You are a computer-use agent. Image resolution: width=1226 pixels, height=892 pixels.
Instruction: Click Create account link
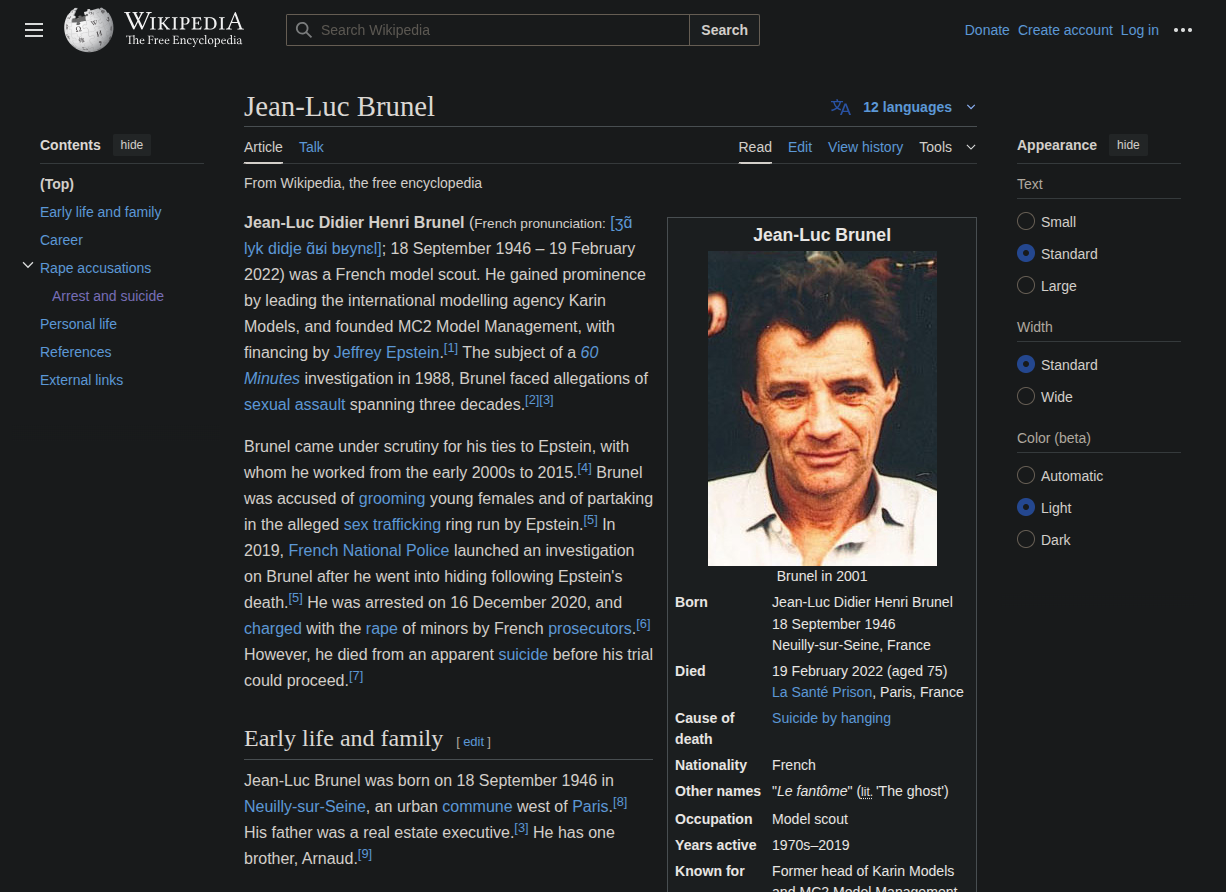1065,30
